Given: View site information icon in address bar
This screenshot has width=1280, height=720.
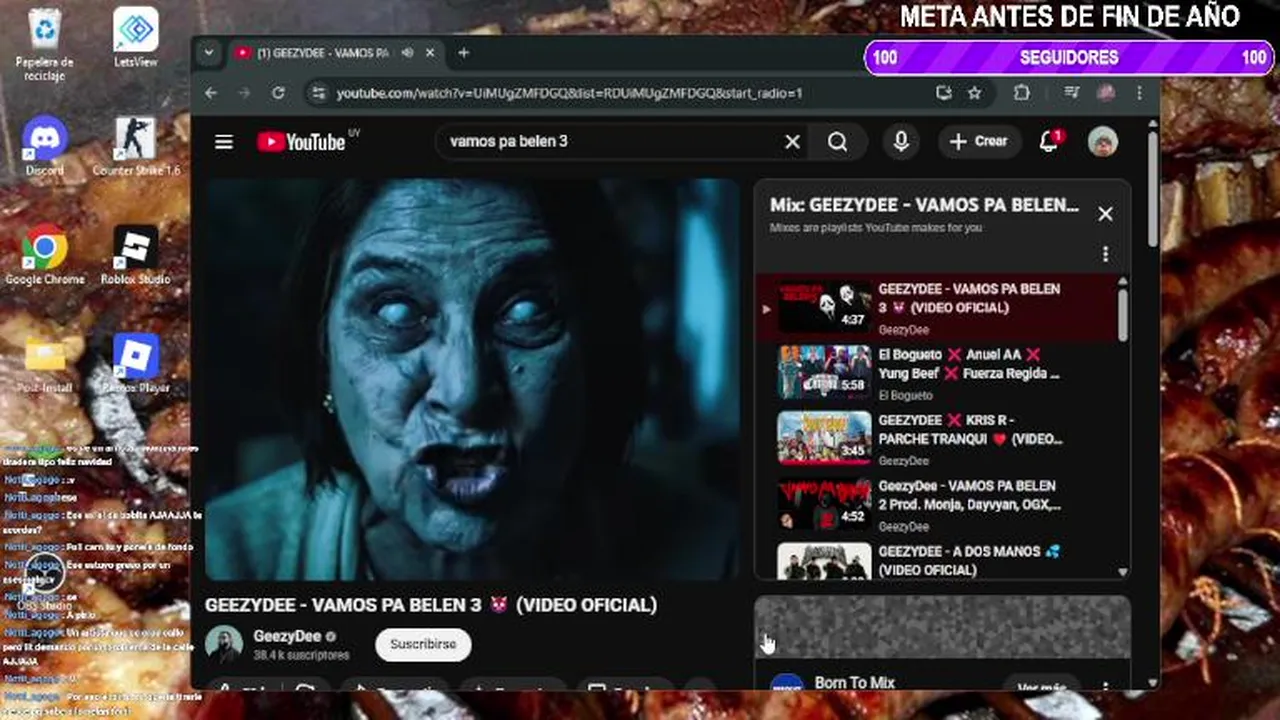Looking at the screenshot, I should 318,93.
